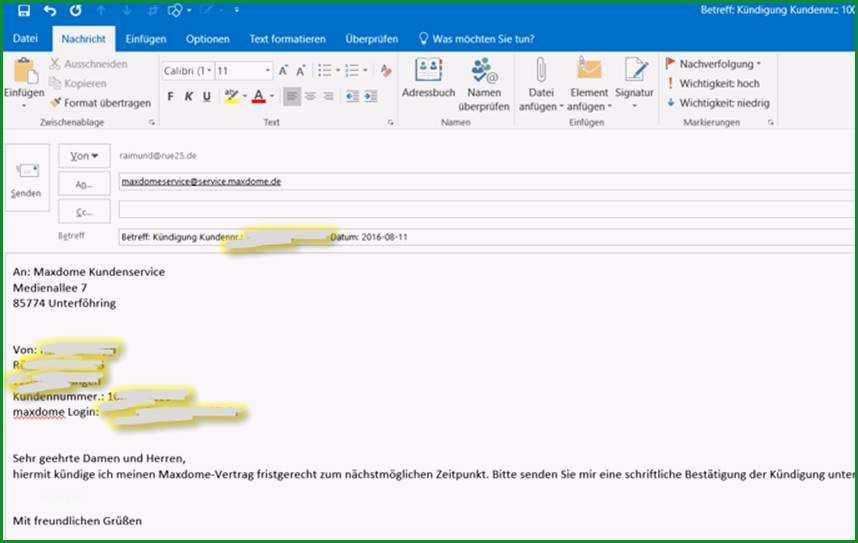
Task: Increase font size with the larger A
Action: pos(283,71)
